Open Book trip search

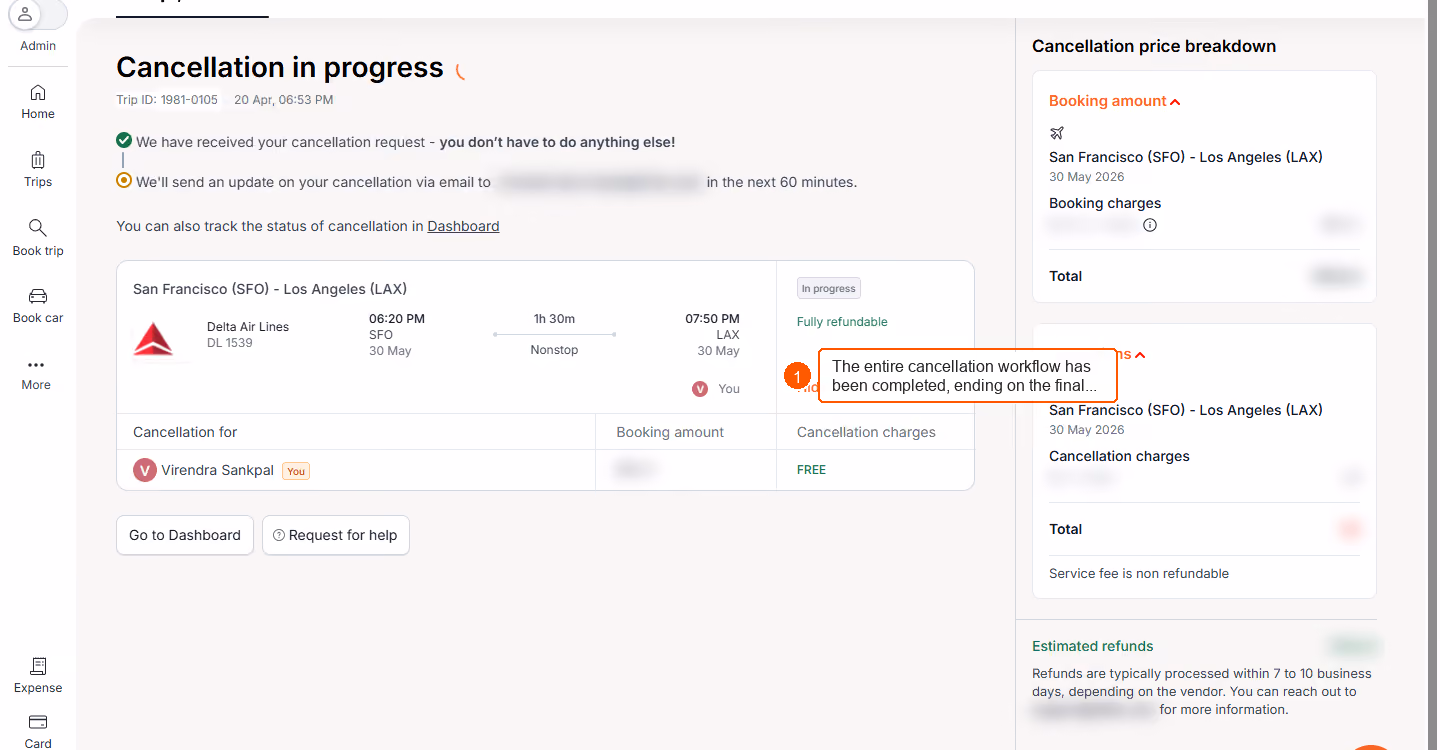(38, 238)
